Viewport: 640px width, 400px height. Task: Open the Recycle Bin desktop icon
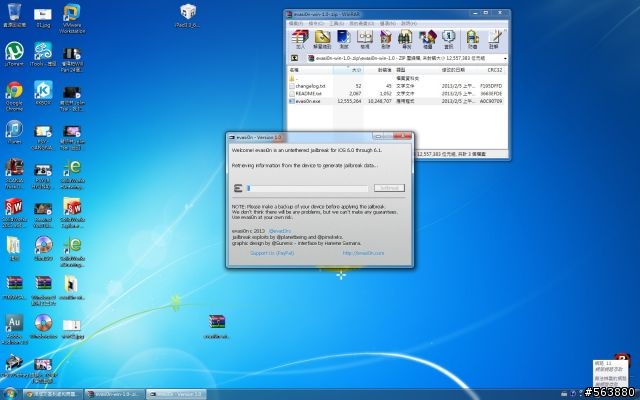[14, 15]
